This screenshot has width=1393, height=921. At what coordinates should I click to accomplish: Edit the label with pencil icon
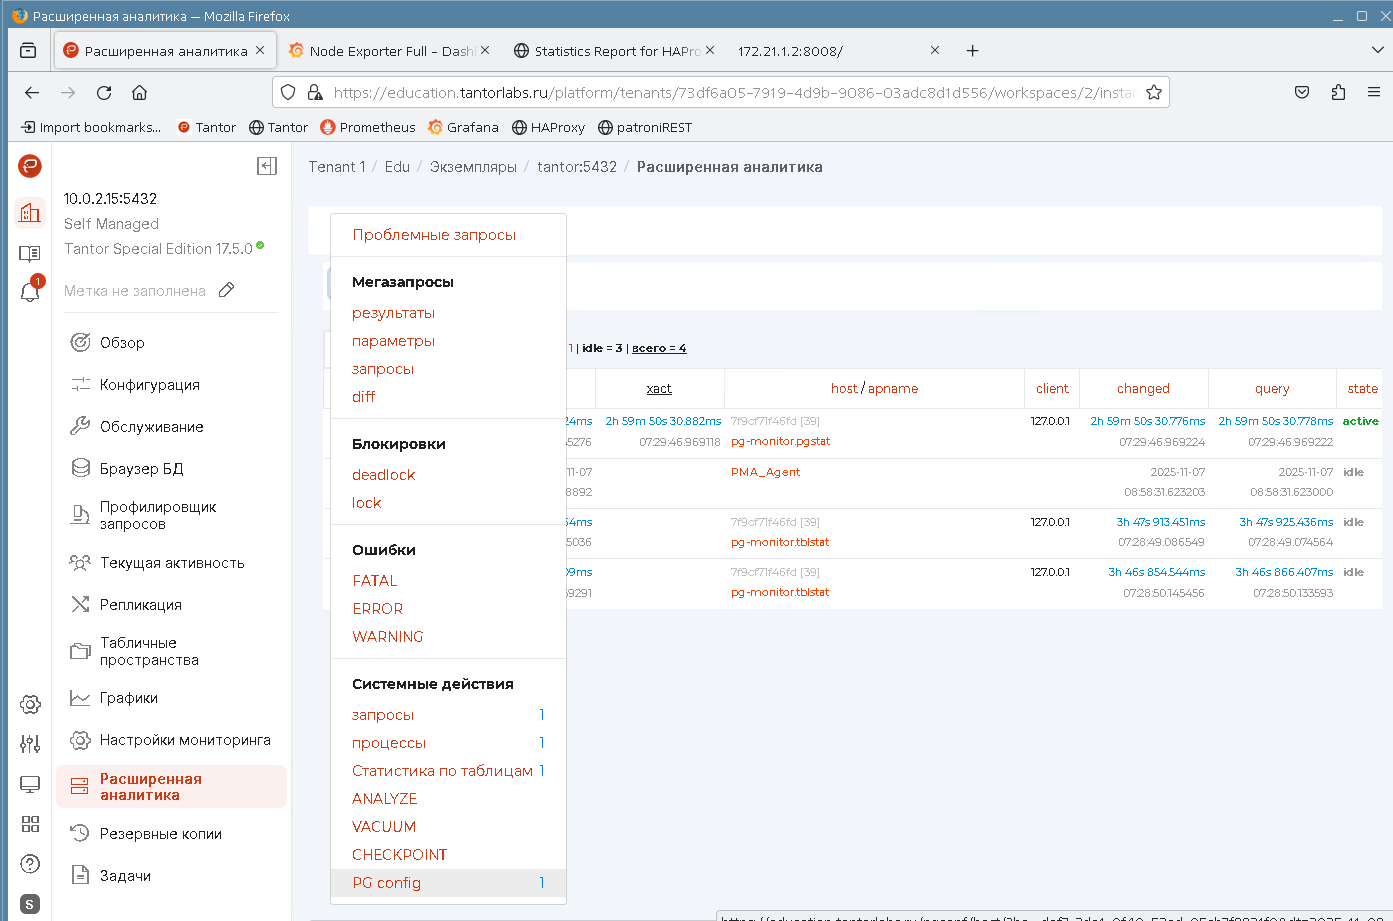coord(227,290)
